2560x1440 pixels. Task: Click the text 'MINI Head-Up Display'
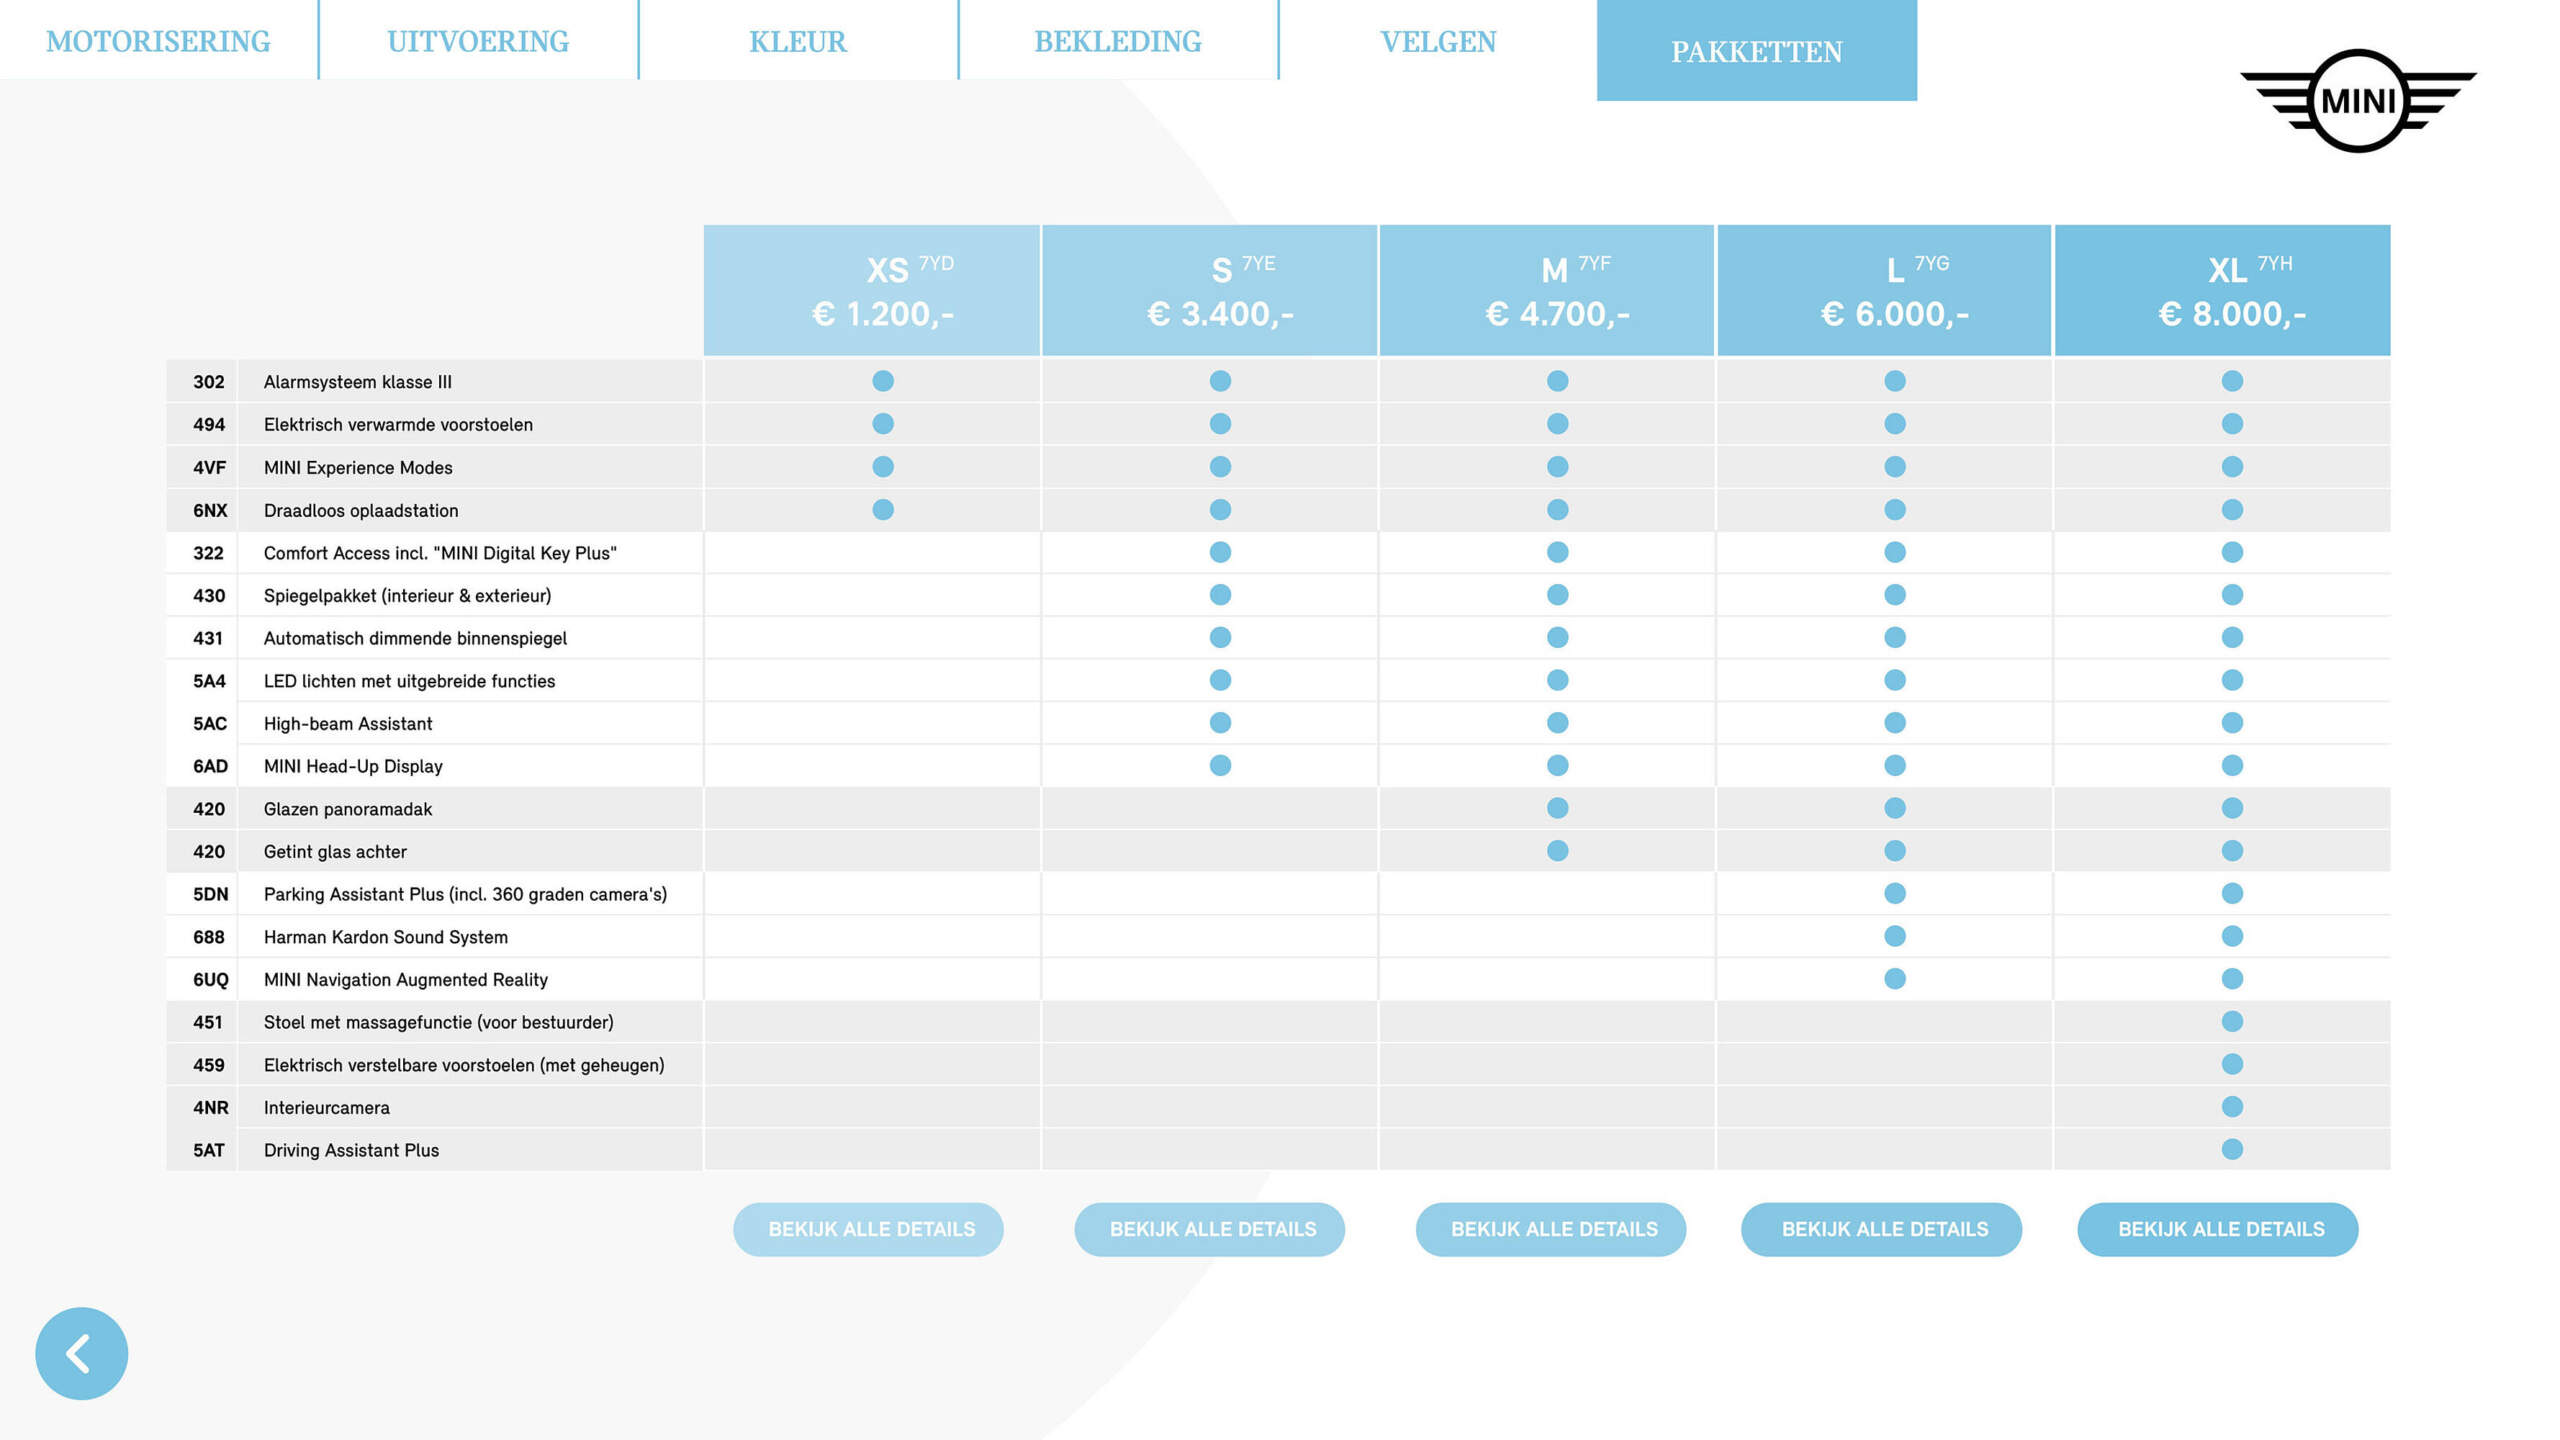pos(353,767)
